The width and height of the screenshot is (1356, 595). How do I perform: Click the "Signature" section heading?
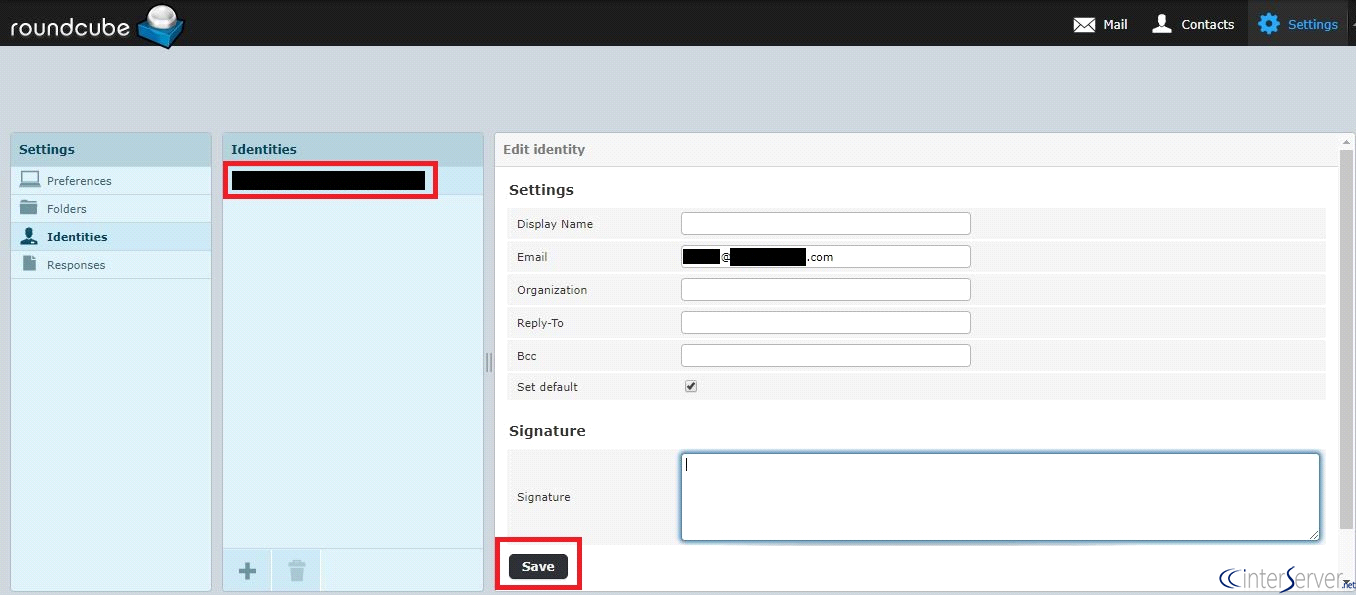547,431
